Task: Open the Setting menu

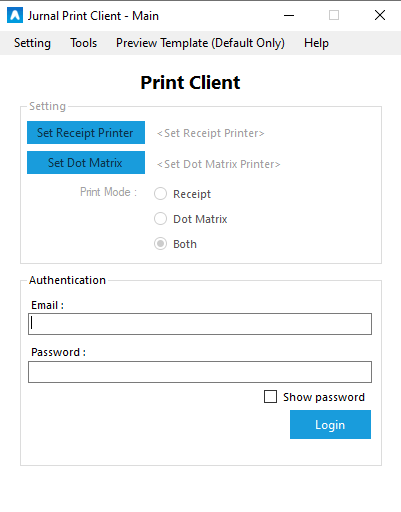Action: (32, 43)
